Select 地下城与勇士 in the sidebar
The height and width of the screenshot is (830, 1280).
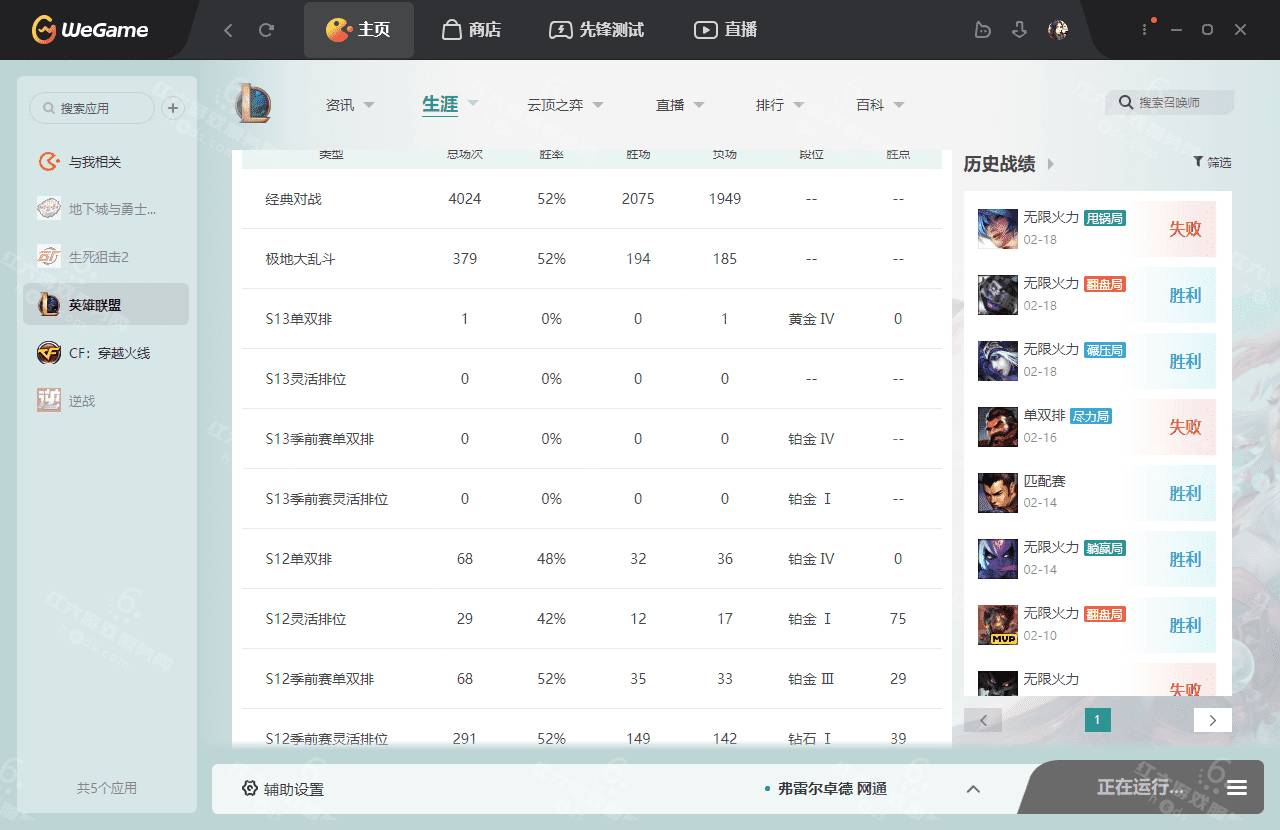[106, 209]
